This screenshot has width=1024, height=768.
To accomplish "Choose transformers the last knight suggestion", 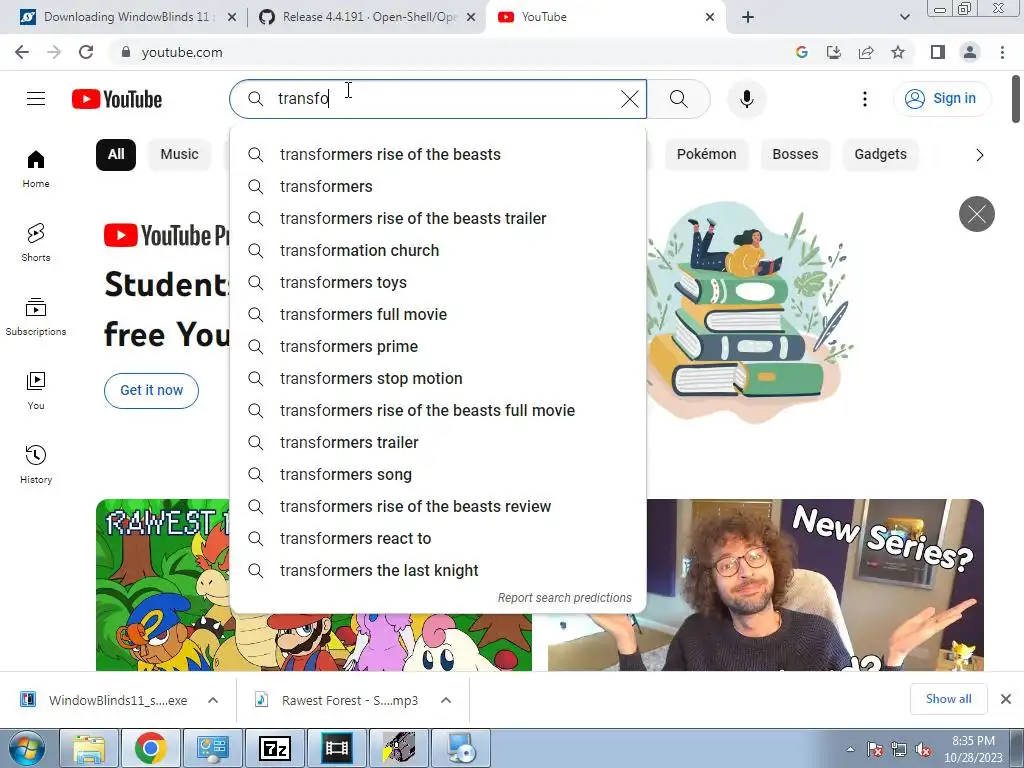I will (438, 571).
